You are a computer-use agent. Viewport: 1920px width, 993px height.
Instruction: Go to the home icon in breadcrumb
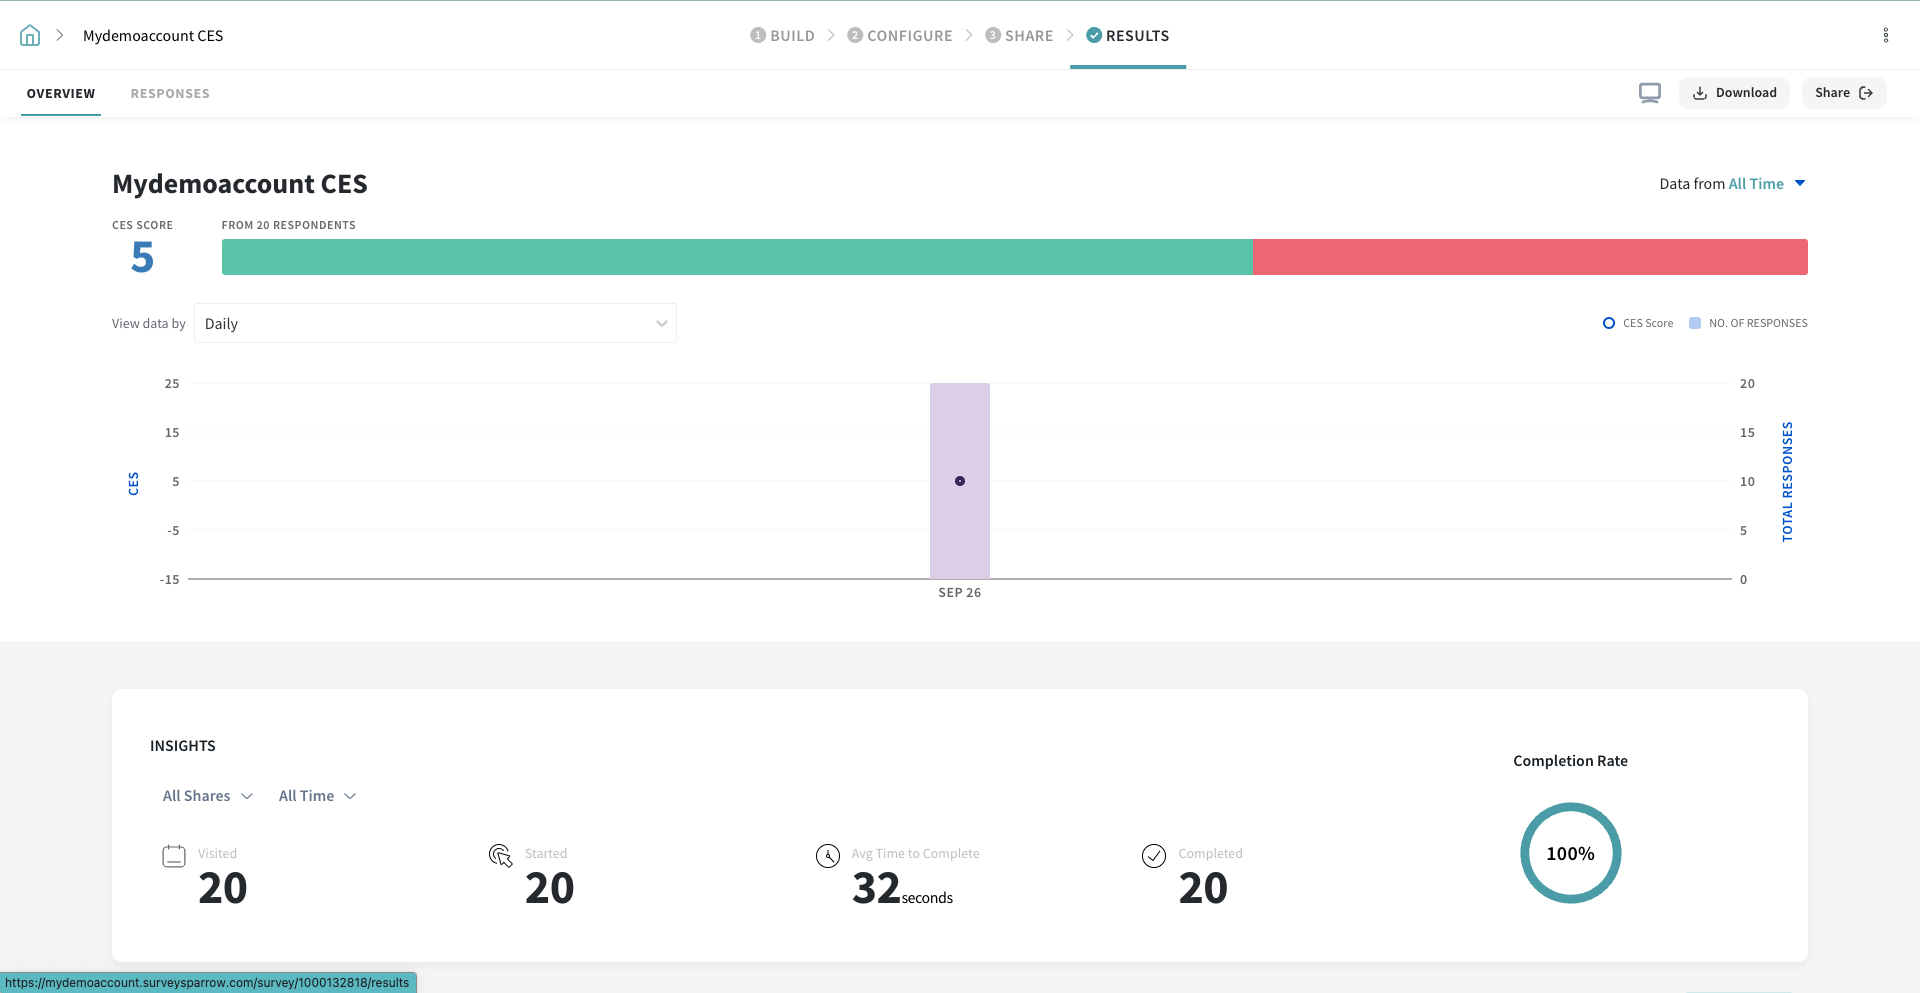point(30,36)
